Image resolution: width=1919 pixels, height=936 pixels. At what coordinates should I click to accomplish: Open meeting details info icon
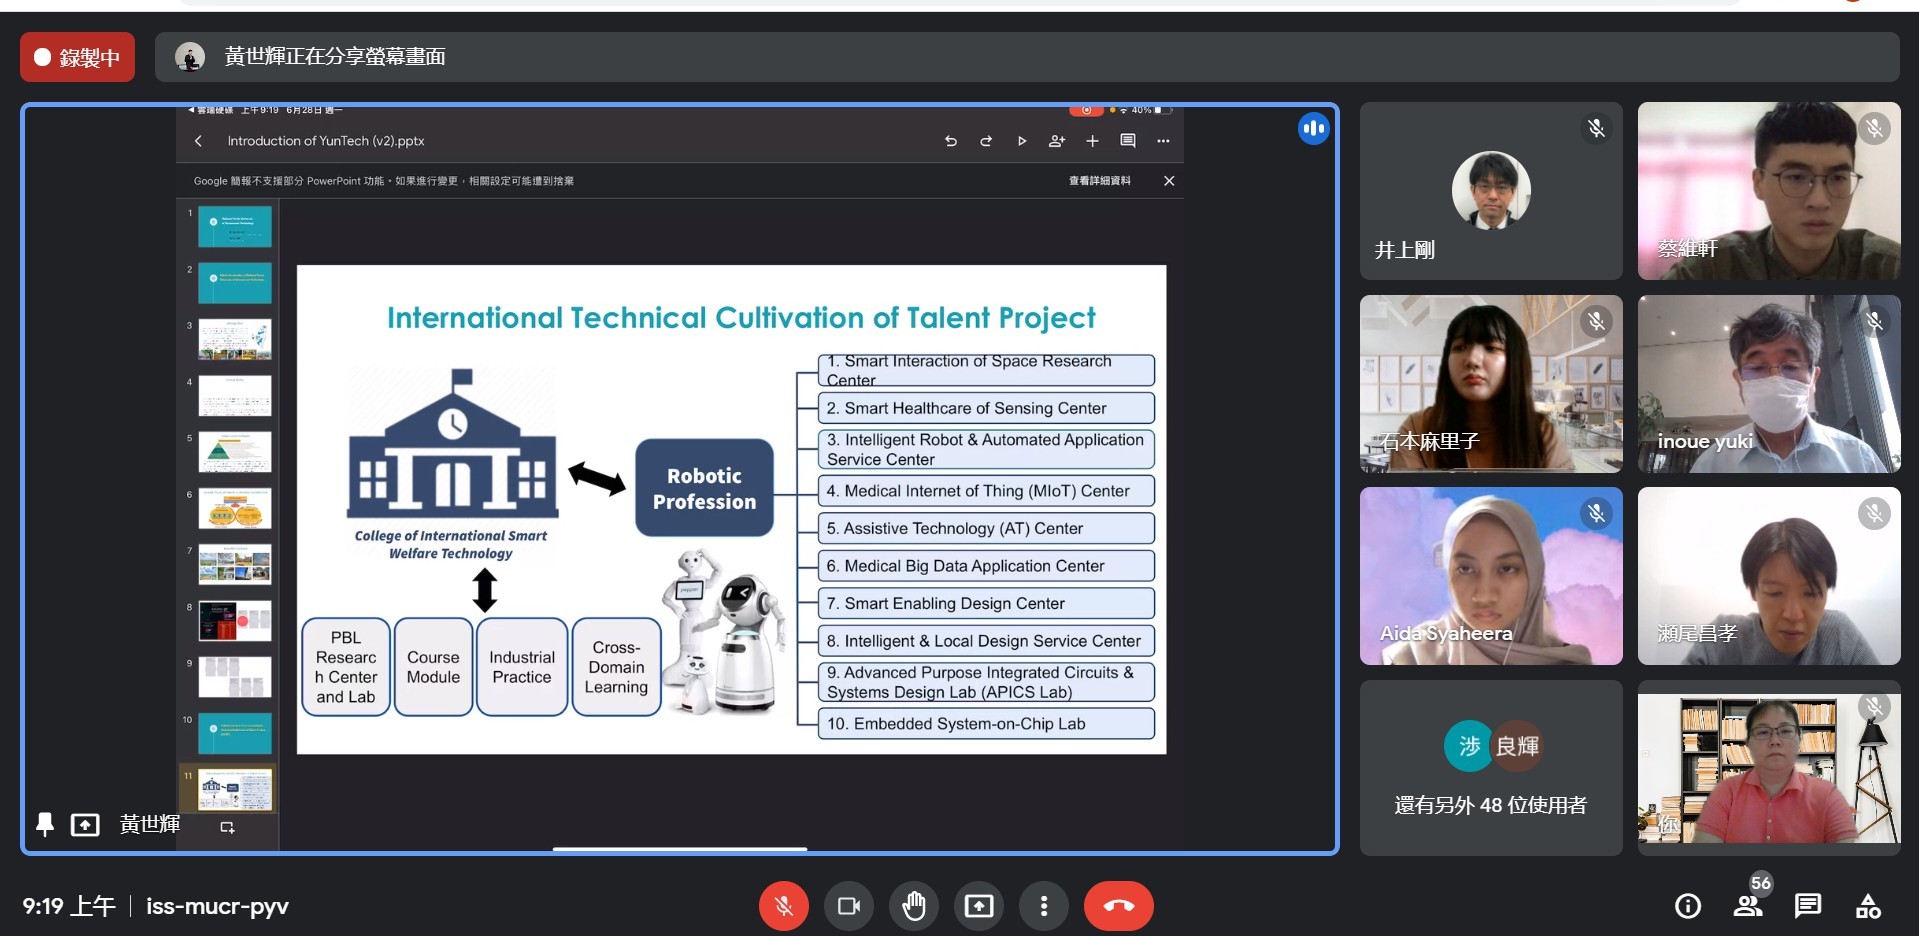[x=1687, y=906]
